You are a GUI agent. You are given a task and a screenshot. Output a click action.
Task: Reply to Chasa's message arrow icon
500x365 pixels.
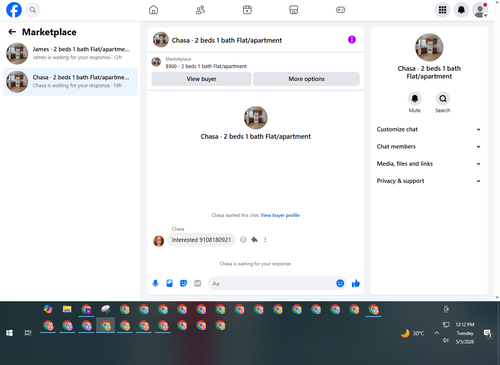point(254,239)
